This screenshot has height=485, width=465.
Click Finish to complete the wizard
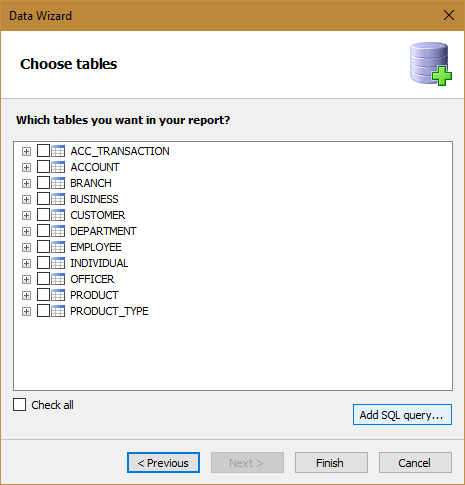pos(331,463)
